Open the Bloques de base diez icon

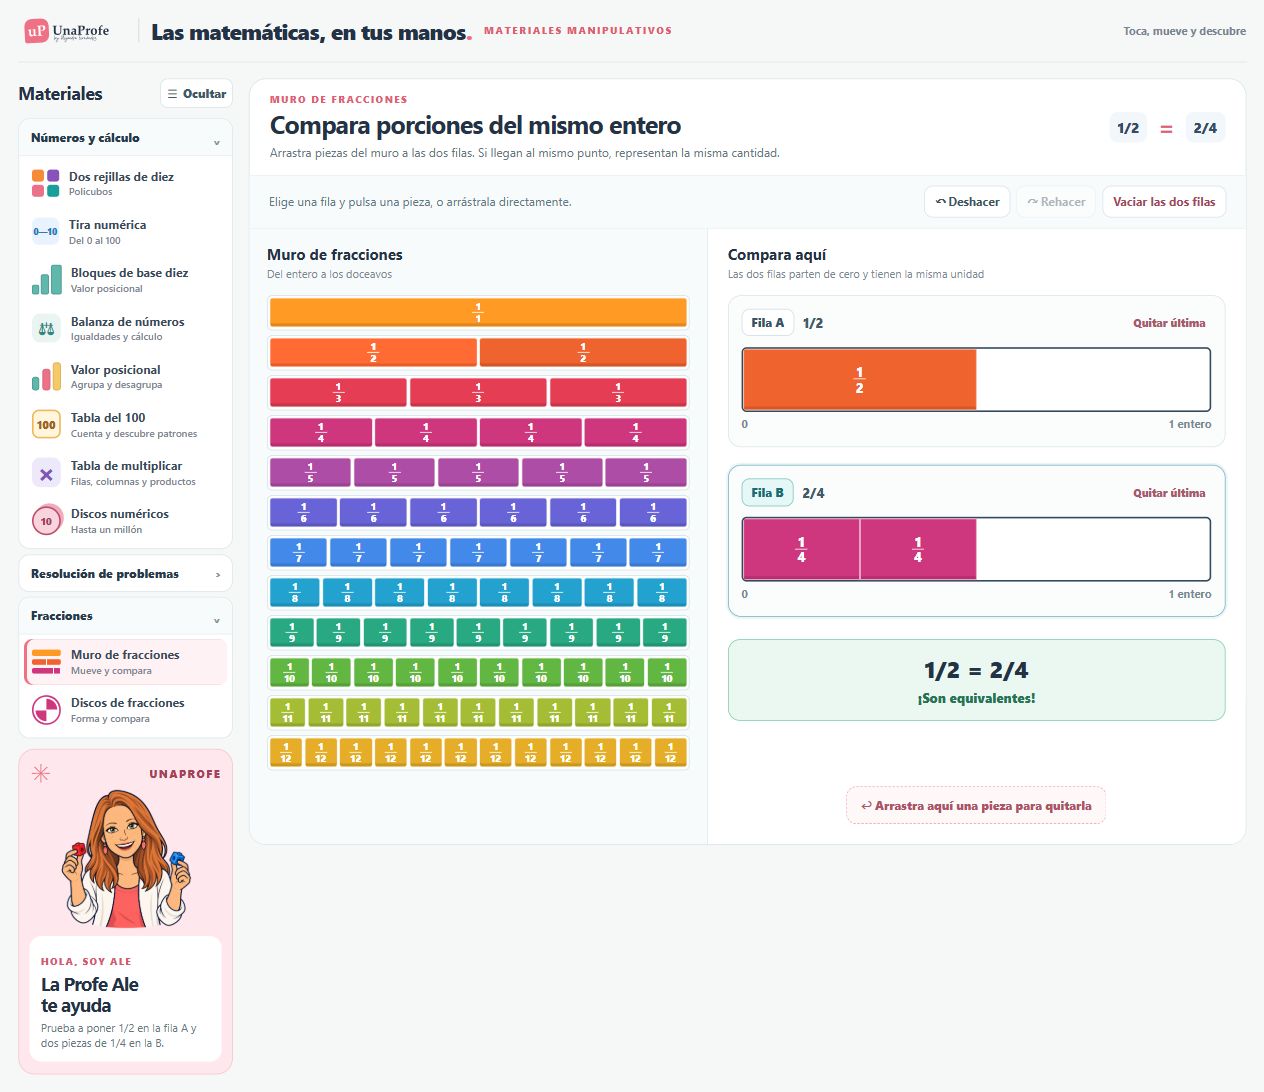46,280
